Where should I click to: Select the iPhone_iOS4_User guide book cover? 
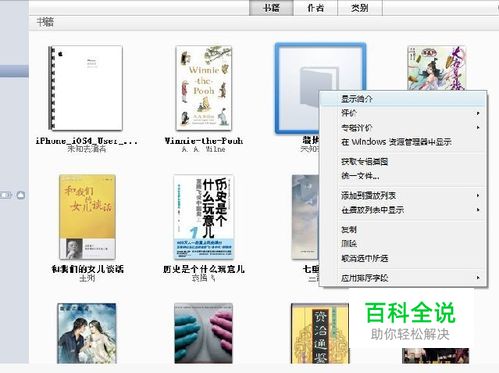pyautogui.click(x=85, y=88)
